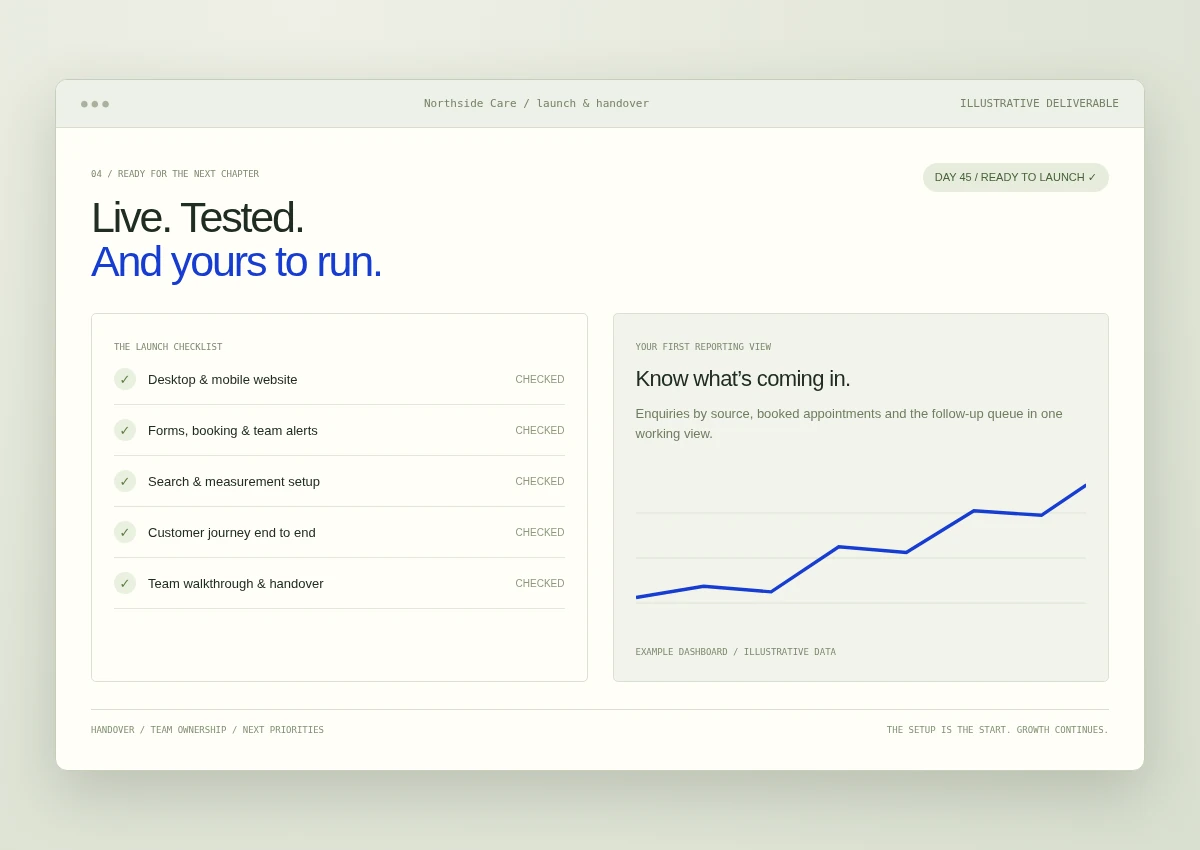The height and width of the screenshot is (850, 1200).
Task: Click the checkmark beside Forms, booking & team alerts
Action: (x=125, y=430)
